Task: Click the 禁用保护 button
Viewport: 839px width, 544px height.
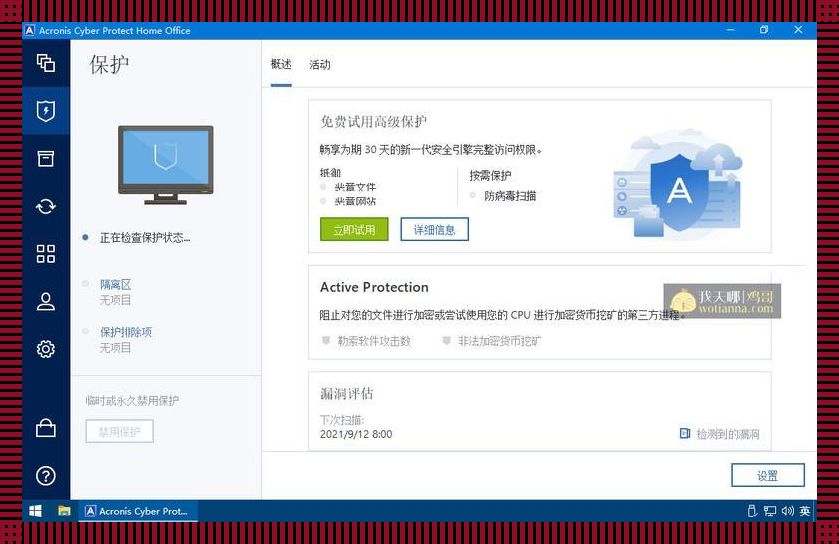Action: [x=119, y=431]
